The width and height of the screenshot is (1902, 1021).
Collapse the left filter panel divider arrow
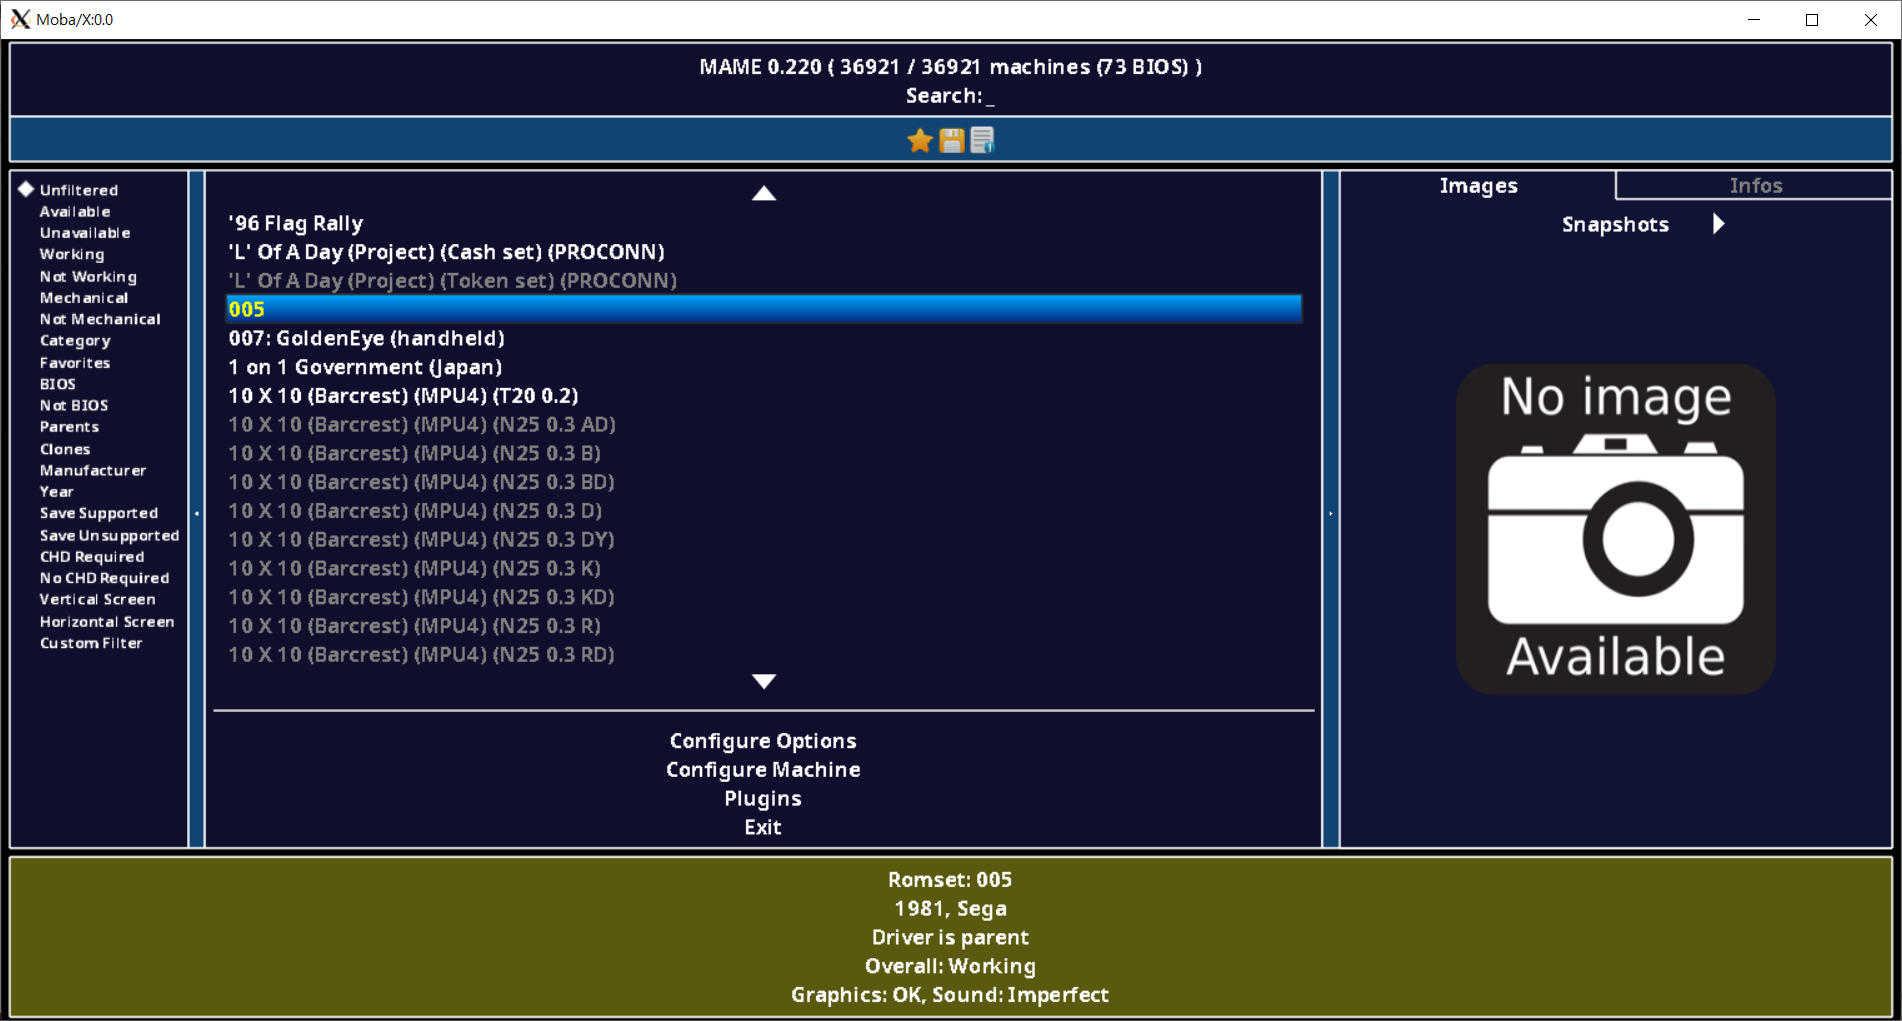[197, 513]
